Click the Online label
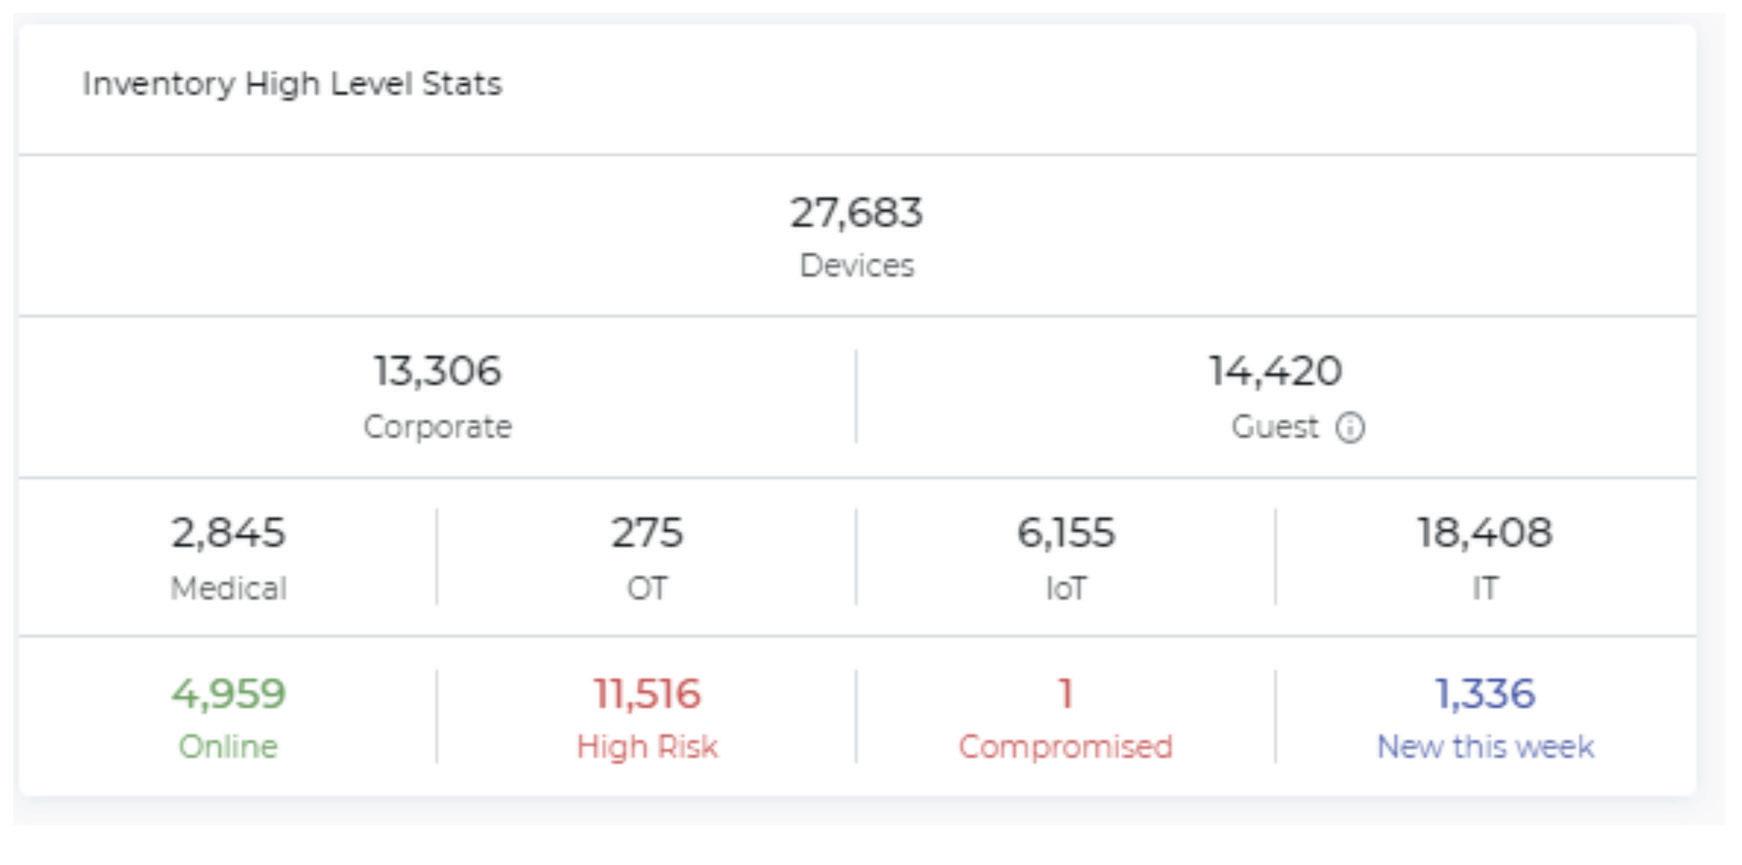The width and height of the screenshot is (1742, 865). tap(228, 747)
